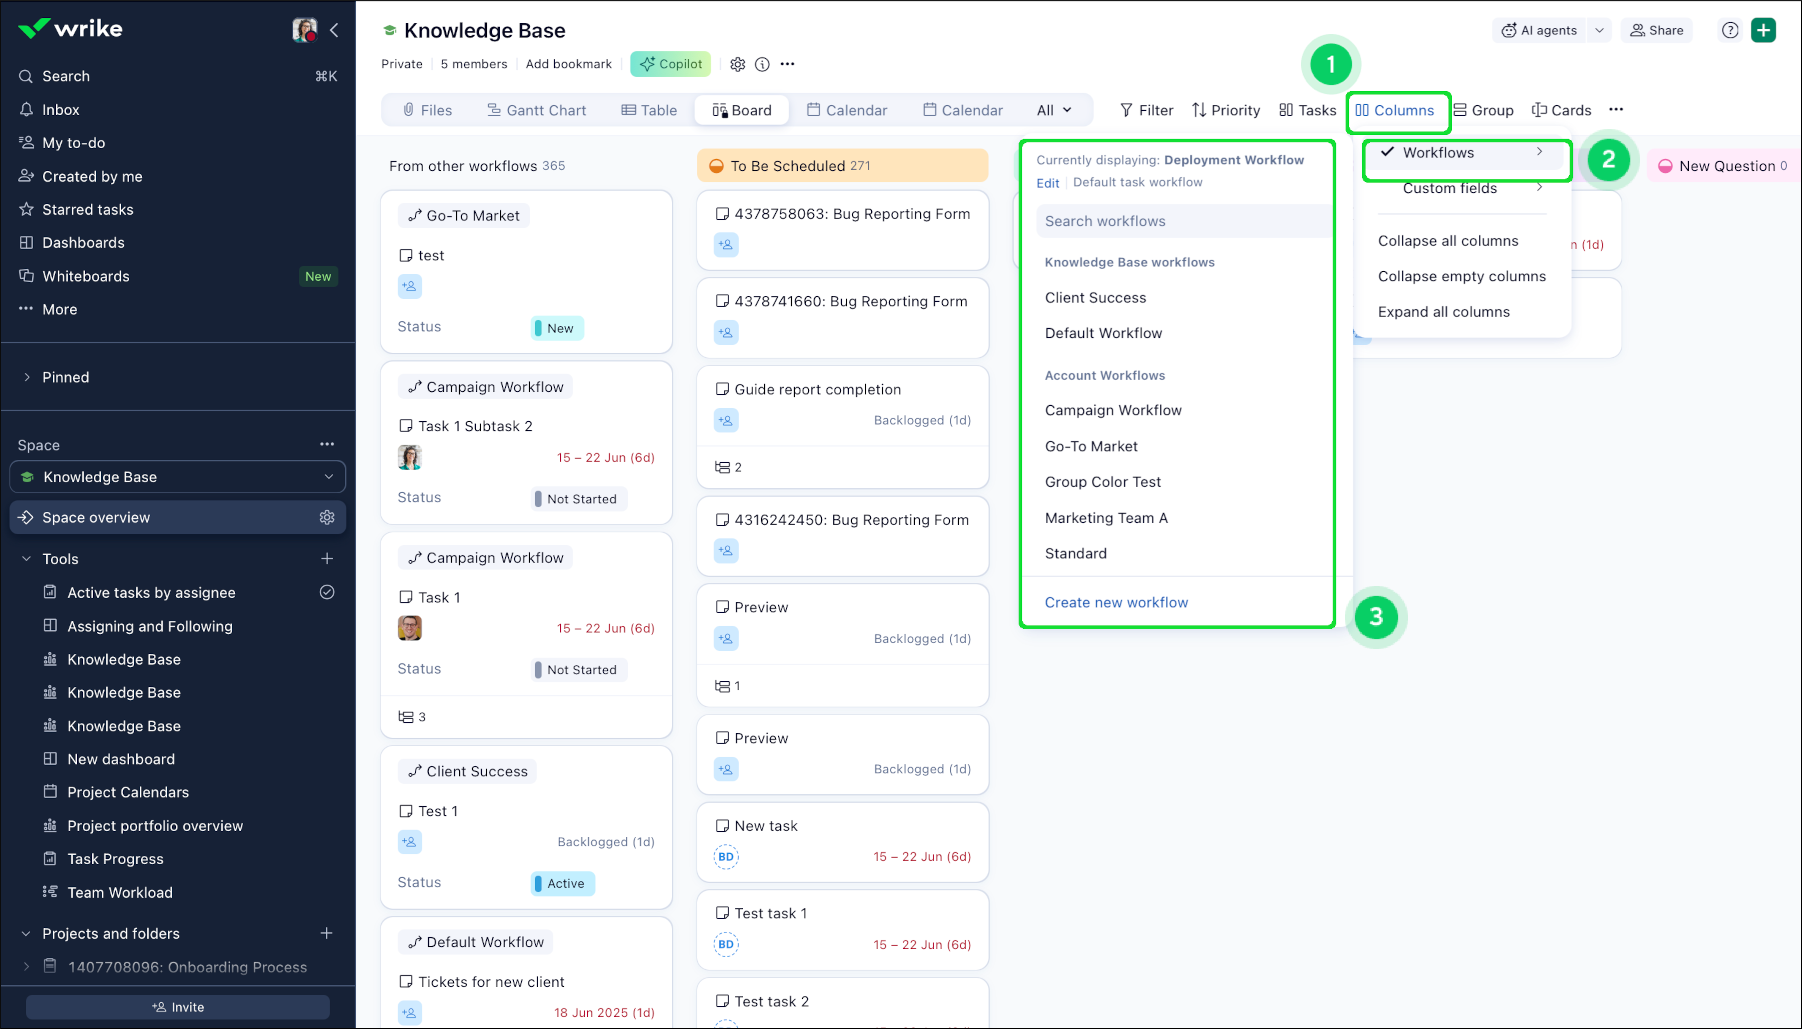
Task: Click 'Active' status on Test 1 card
Action: point(563,883)
